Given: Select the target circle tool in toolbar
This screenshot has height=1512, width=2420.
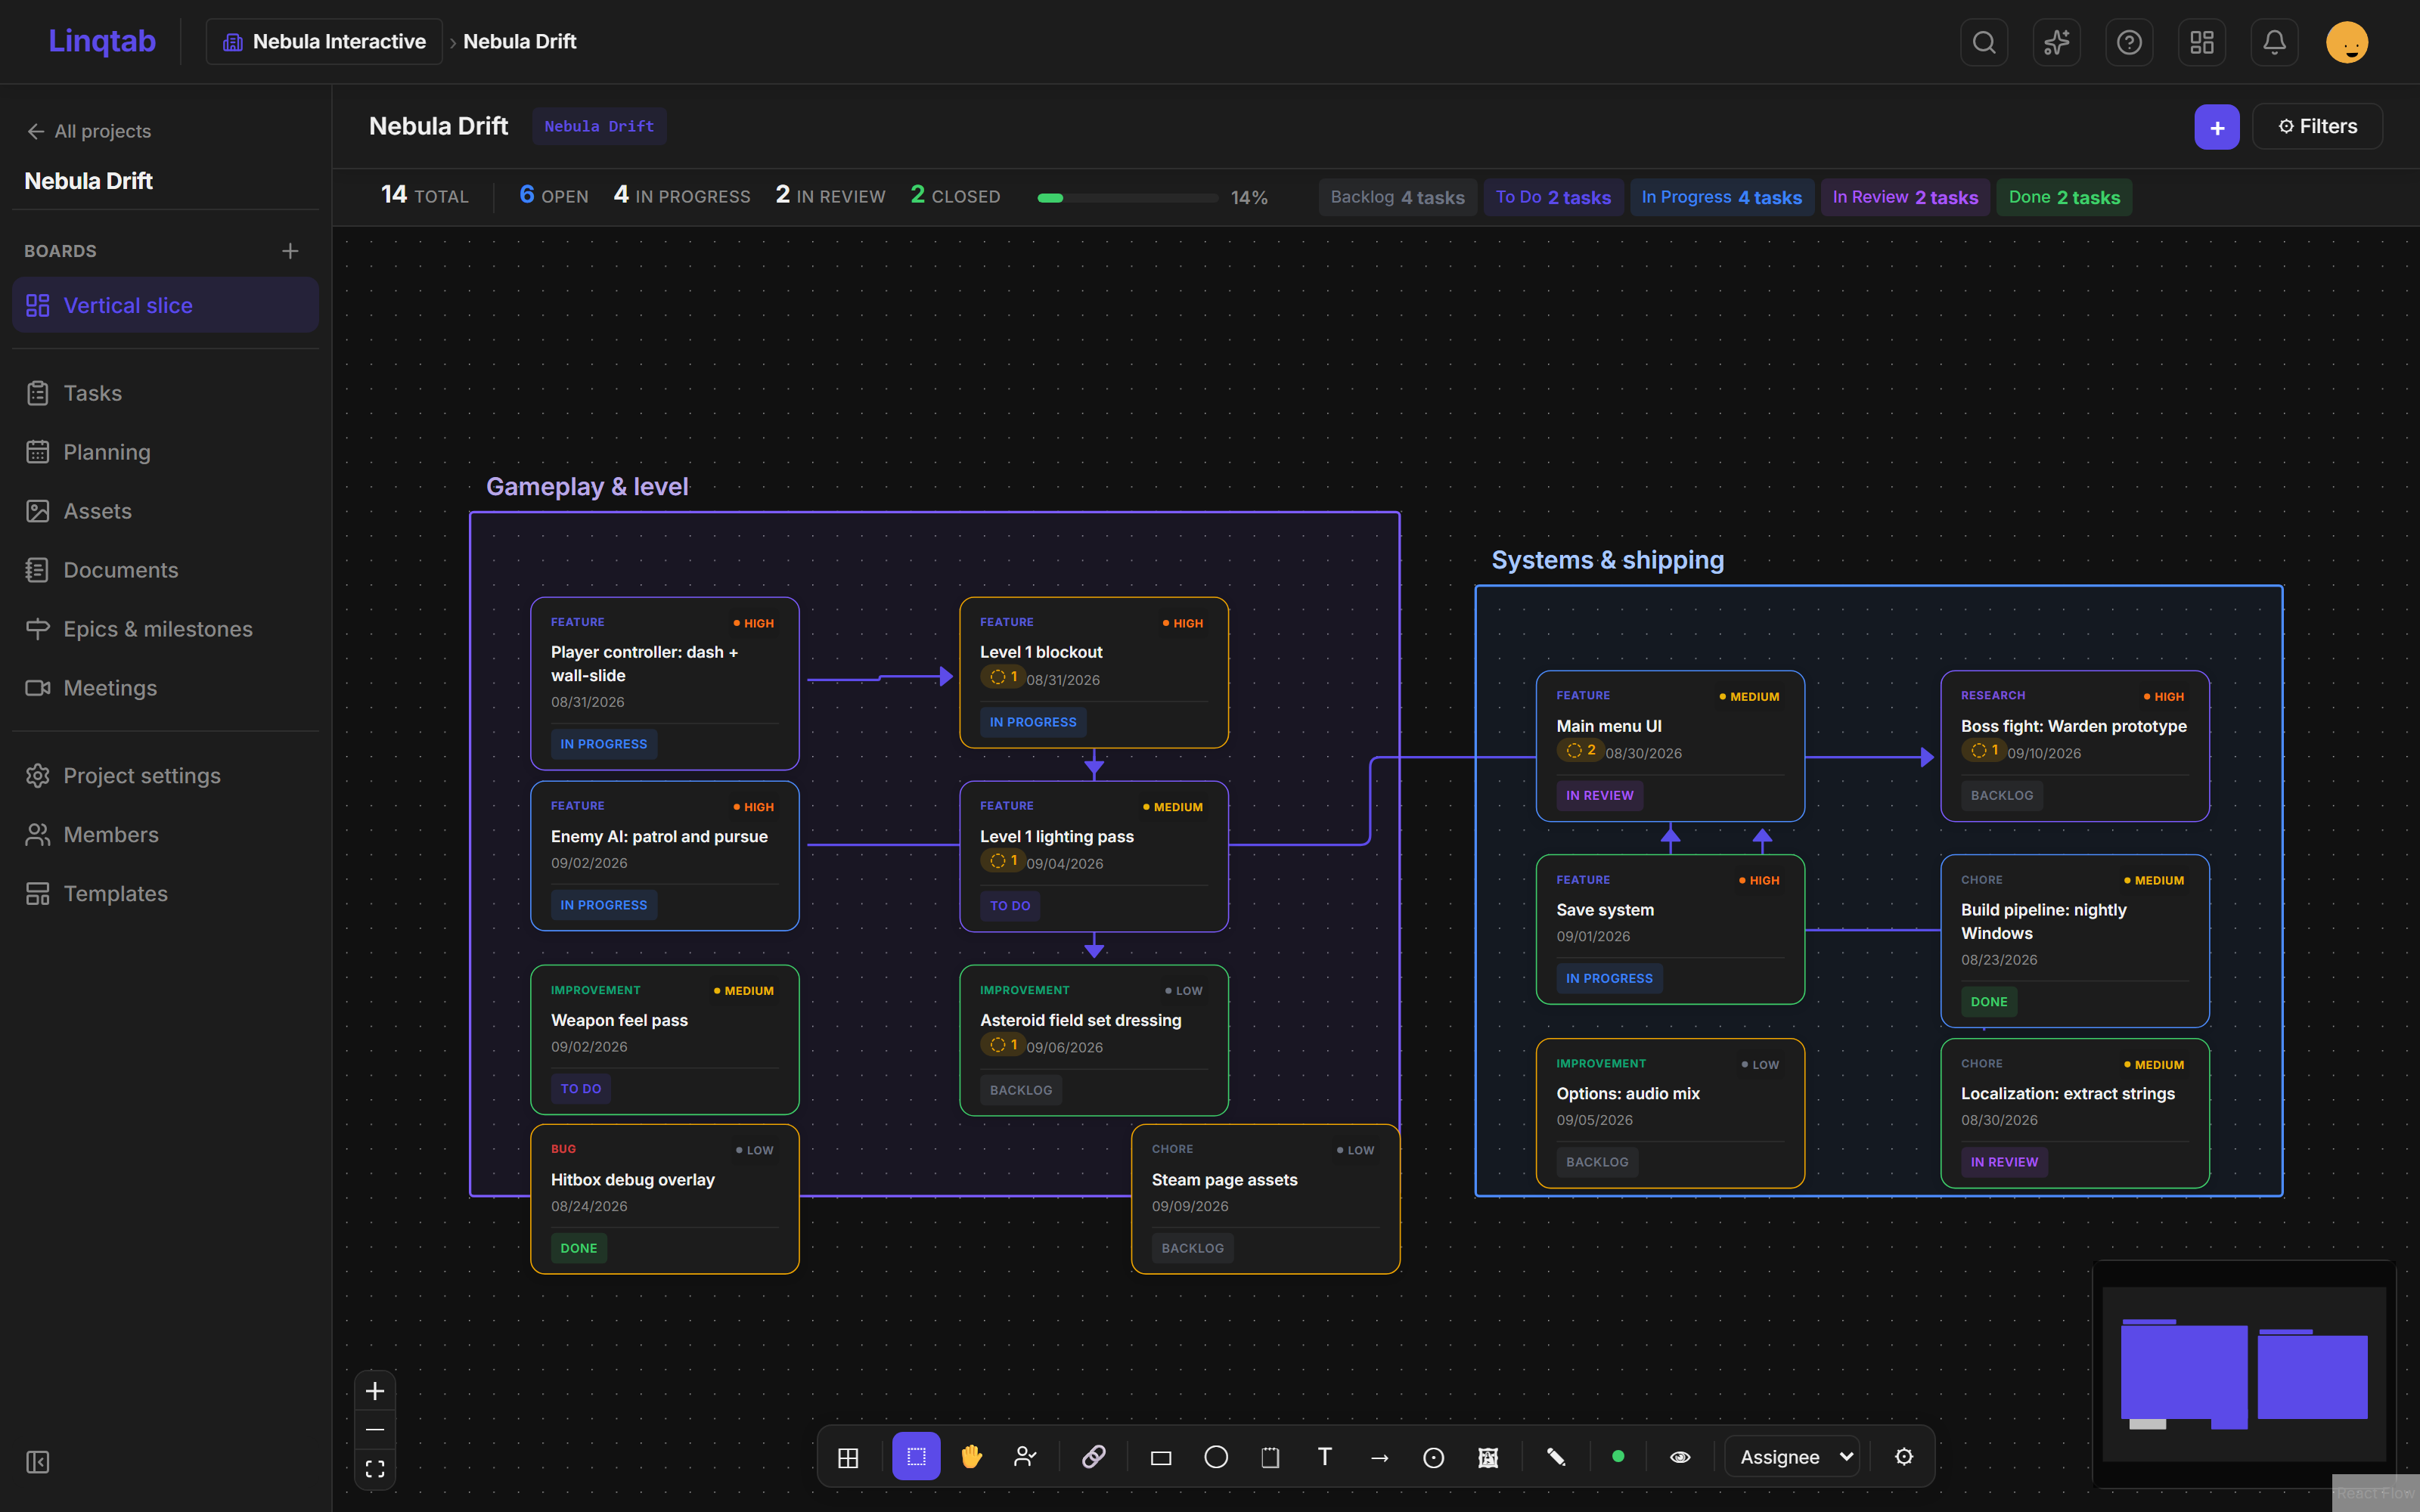Looking at the screenshot, I should click(x=1433, y=1457).
